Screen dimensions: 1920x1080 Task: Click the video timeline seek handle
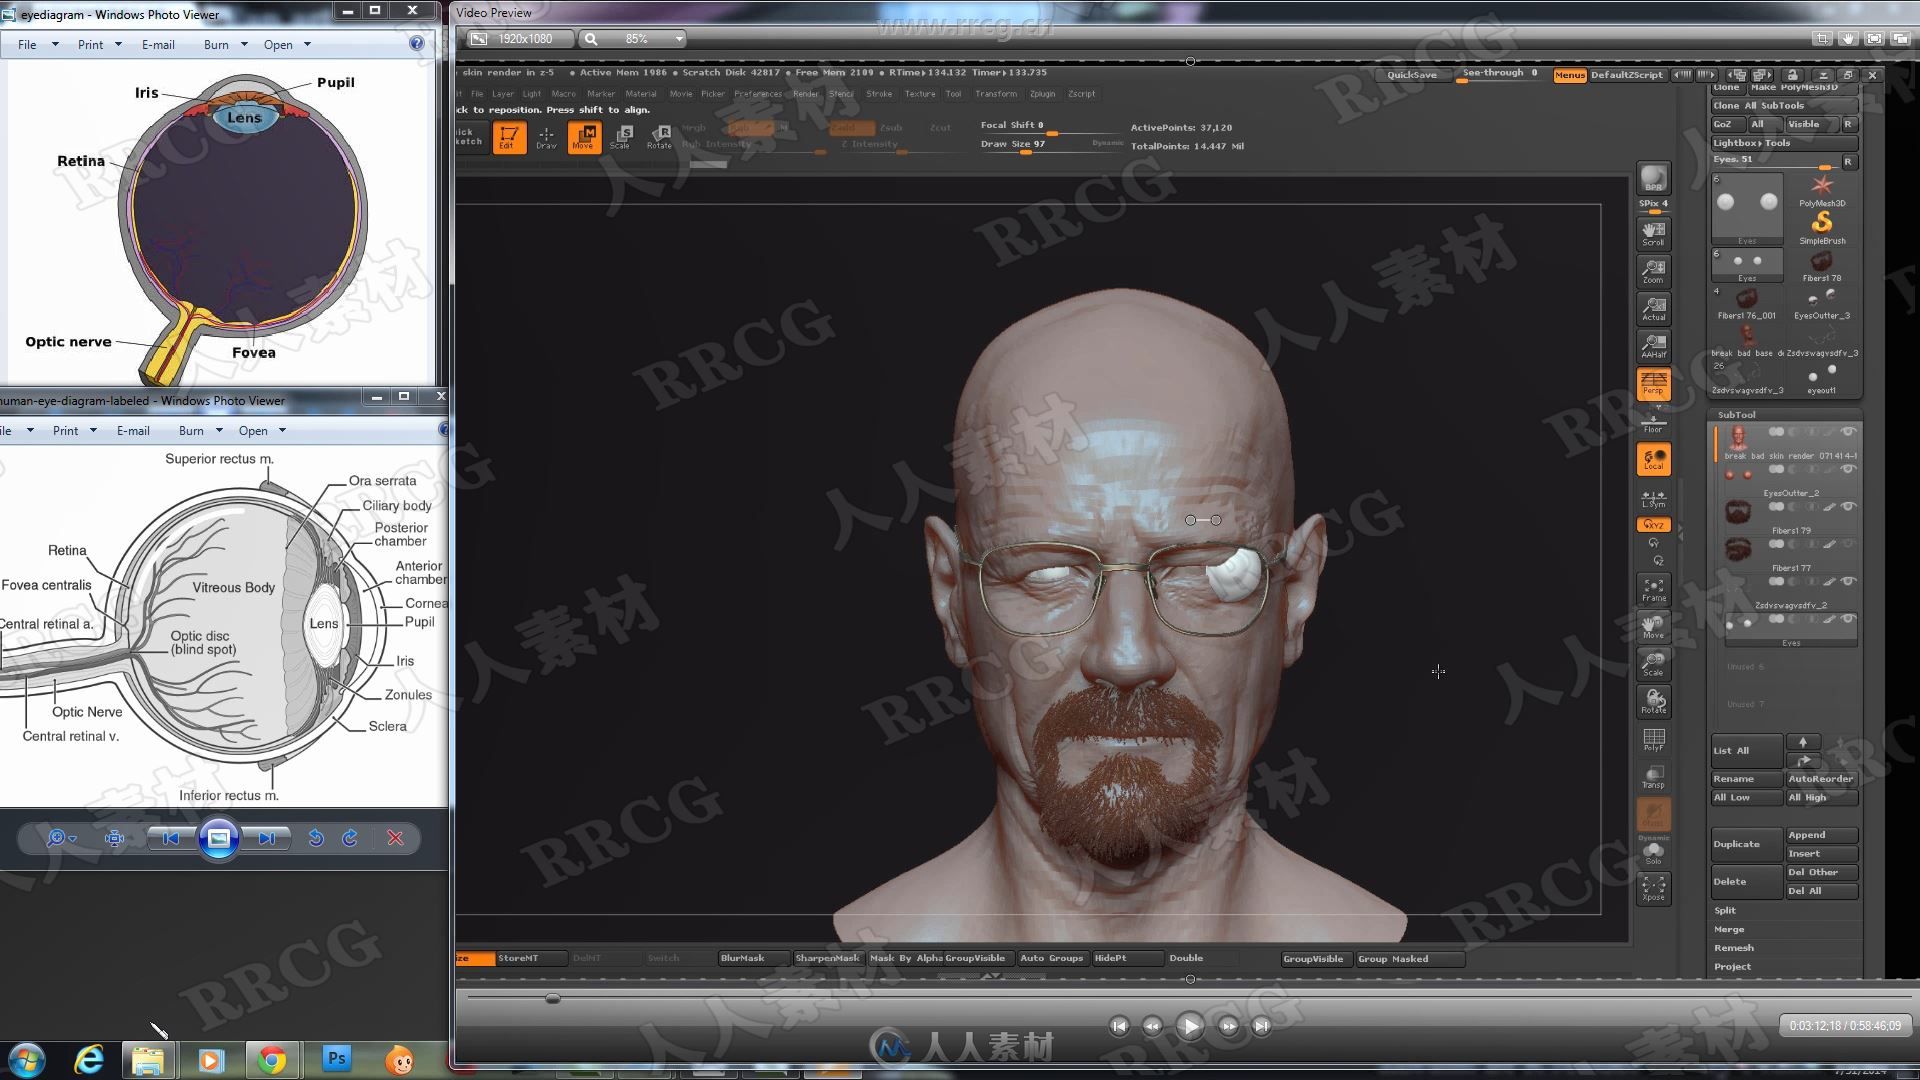click(x=553, y=998)
